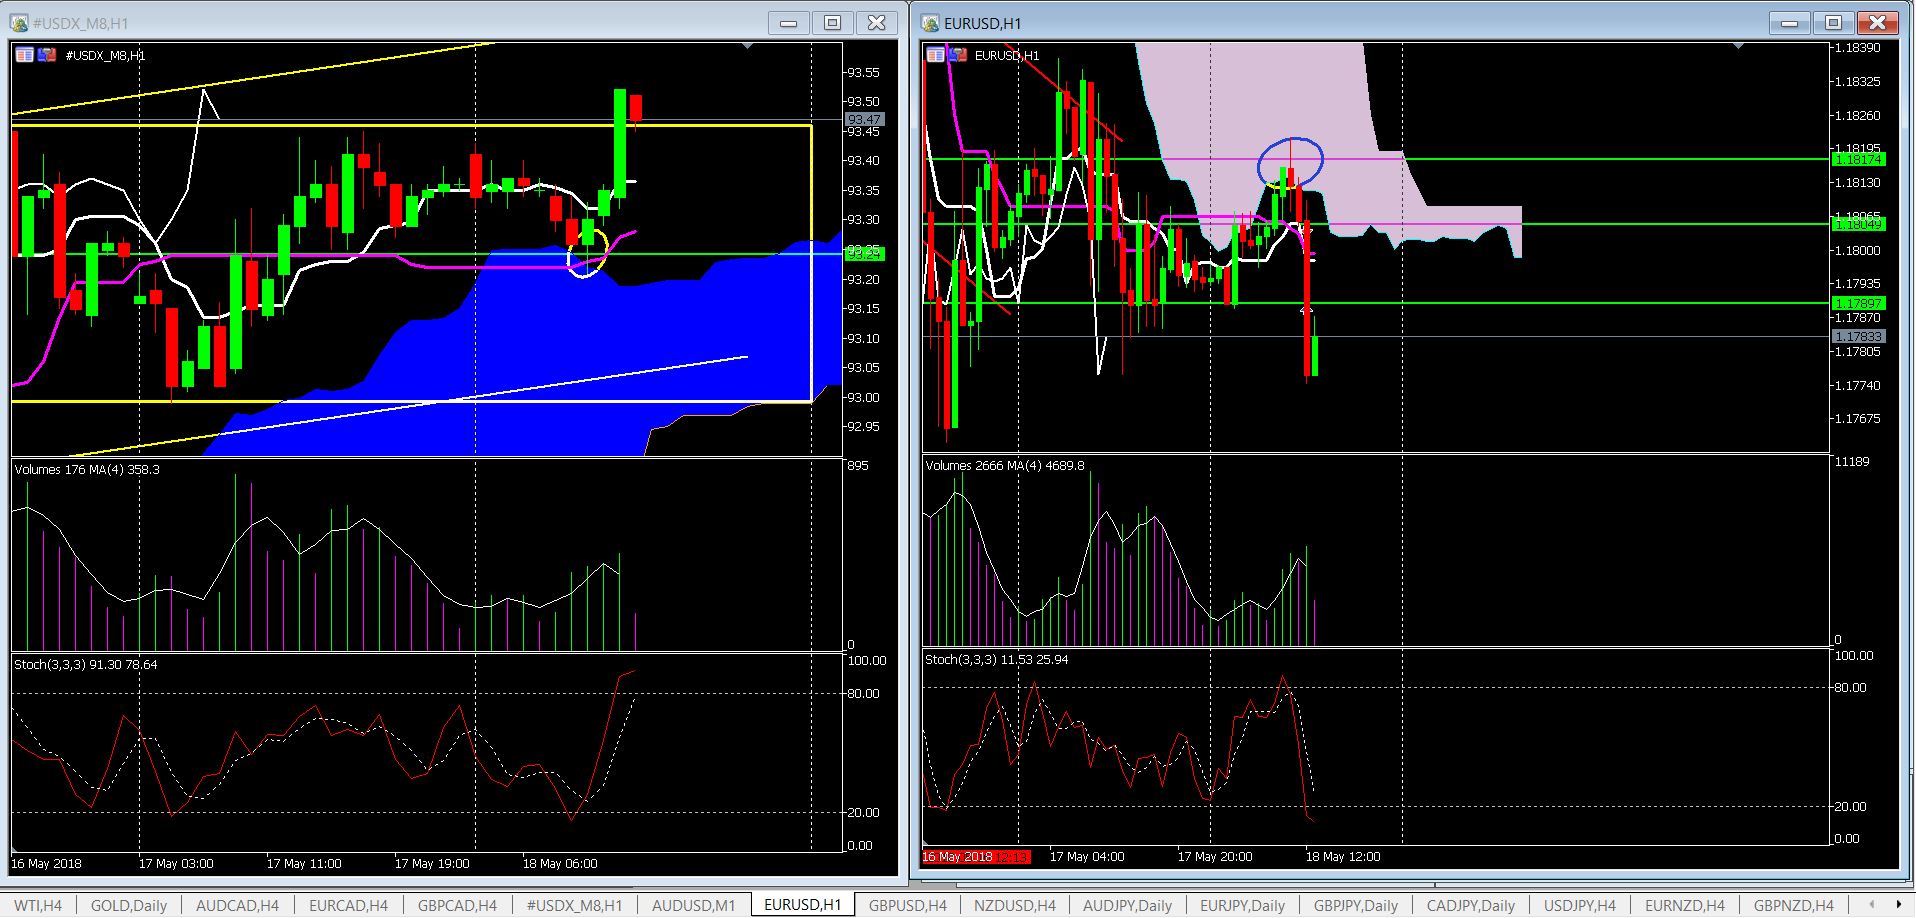Click the red-highlighted "16 May 2018" date on the EURUSD time axis
The image size is (1916, 918).
click(x=958, y=857)
